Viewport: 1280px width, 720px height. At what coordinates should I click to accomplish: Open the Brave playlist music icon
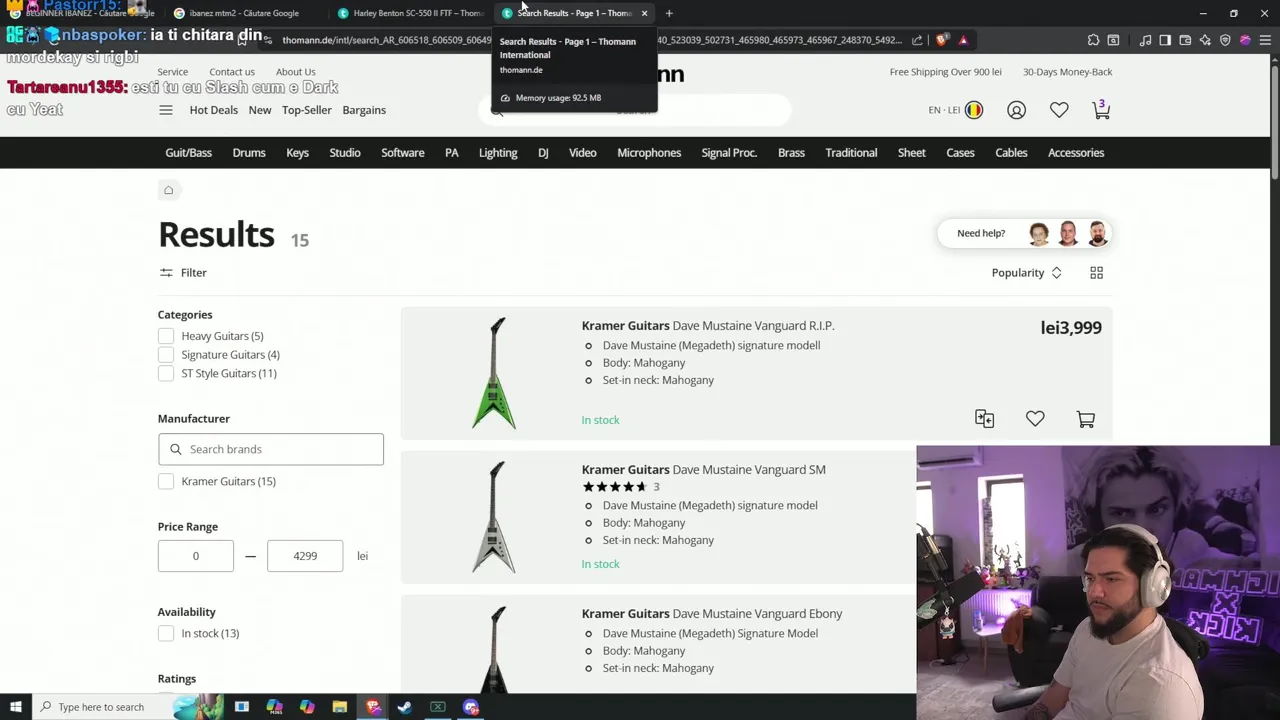click(1145, 40)
